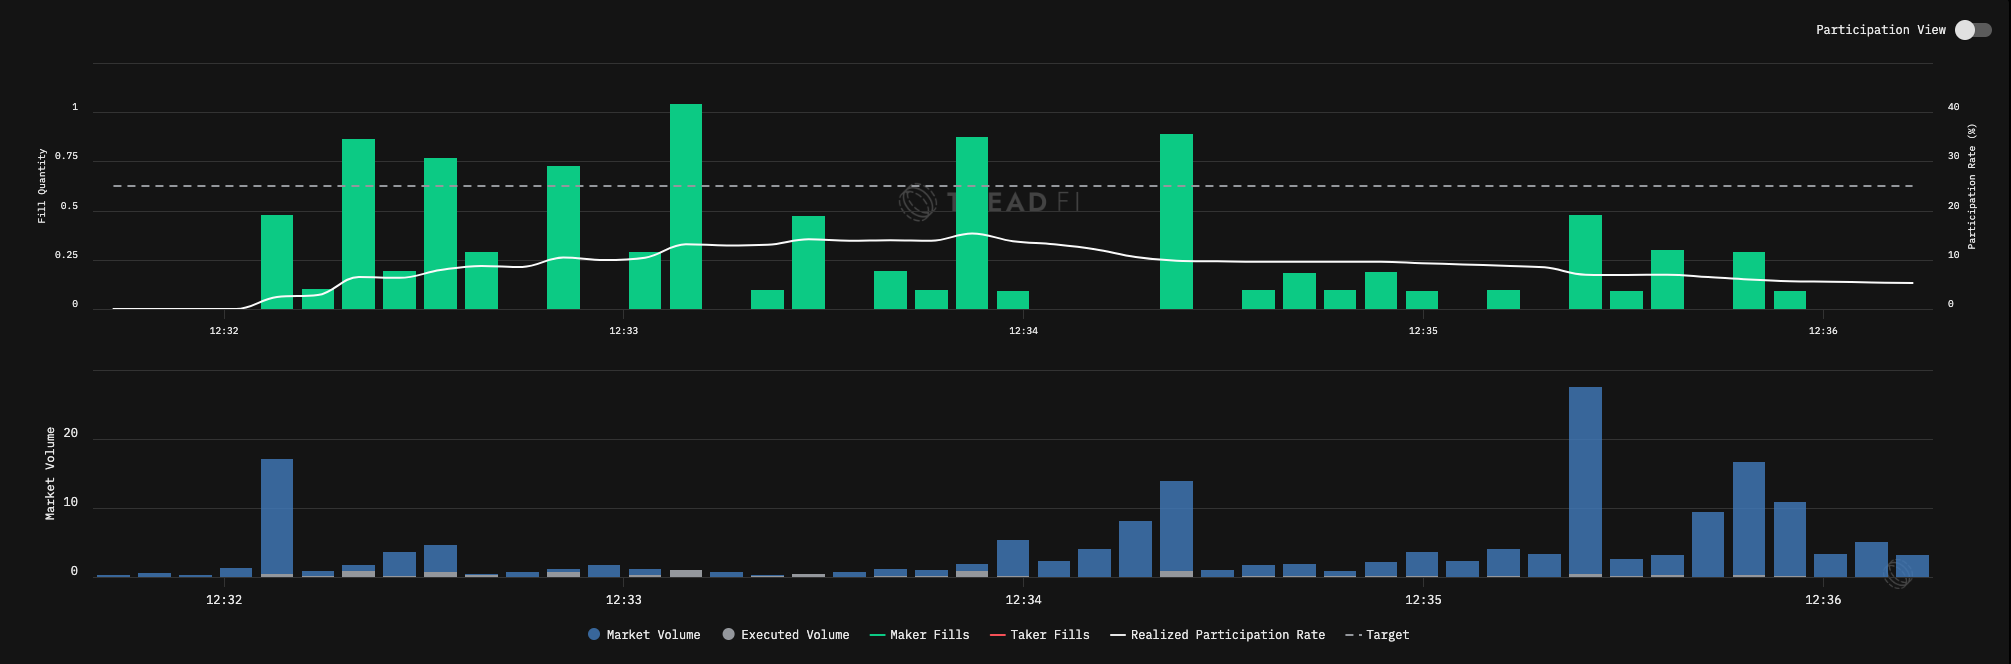Click the 12:35 tick on market volume axis
Viewport: 2011px width, 664px height.
click(x=1423, y=600)
